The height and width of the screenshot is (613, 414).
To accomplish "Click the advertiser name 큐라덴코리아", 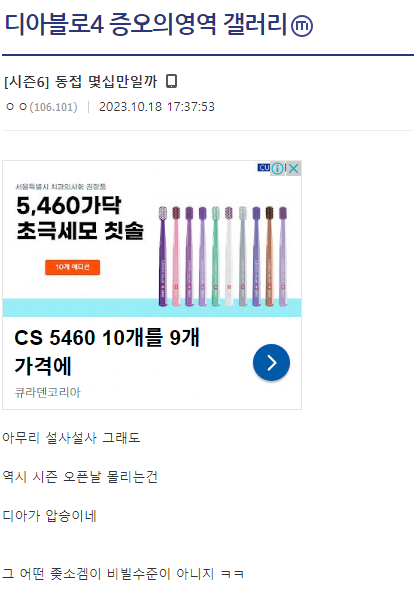I will coord(47,392).
